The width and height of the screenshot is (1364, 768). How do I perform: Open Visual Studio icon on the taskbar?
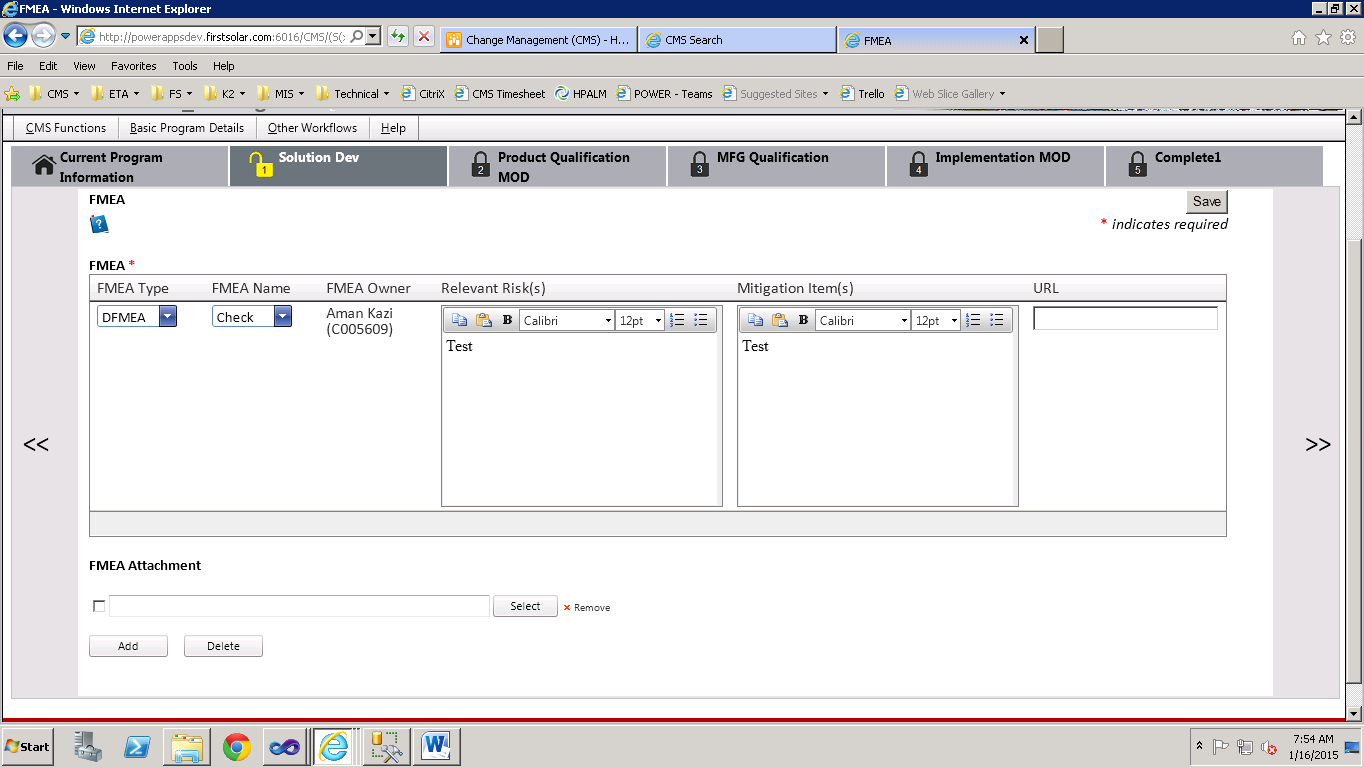pyautogui.click(x=285, y=747)
